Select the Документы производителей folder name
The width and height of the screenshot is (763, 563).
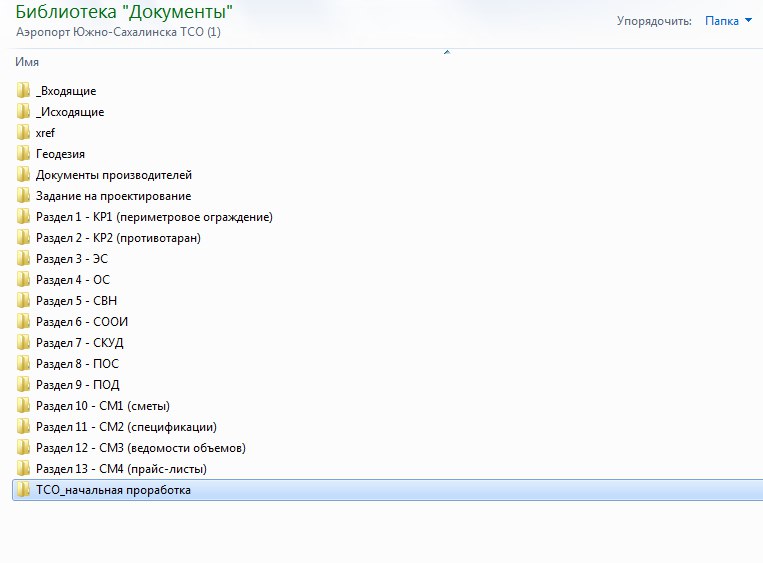pyautogui.click(x=114, y=175)
